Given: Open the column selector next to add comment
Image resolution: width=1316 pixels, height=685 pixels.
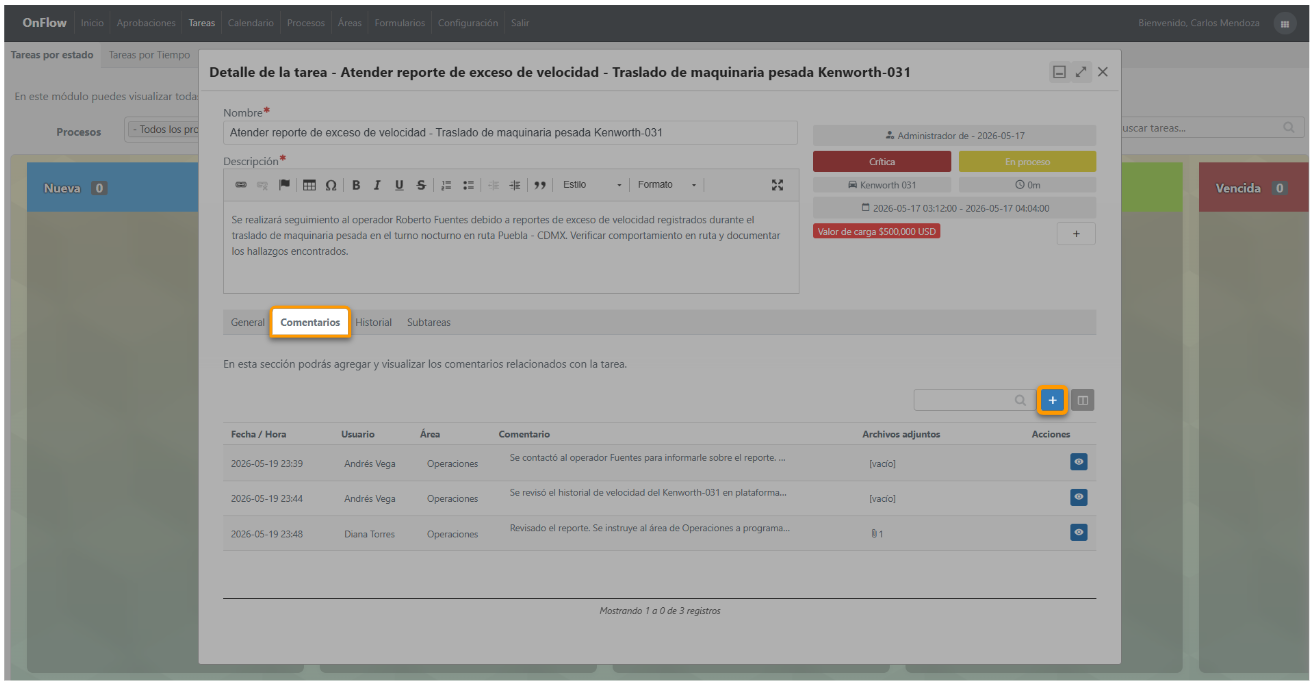Looking at the screenshot, I should click(1083, 400).
